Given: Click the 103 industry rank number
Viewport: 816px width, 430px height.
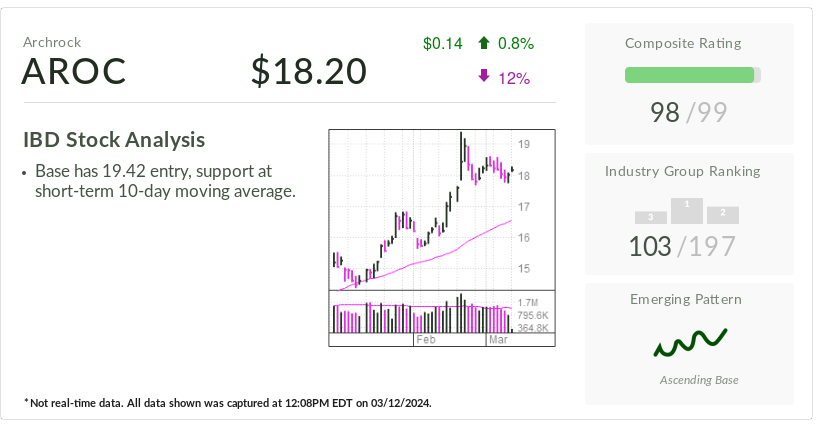Looking at the screenshot, I should [x=650, y=246].
